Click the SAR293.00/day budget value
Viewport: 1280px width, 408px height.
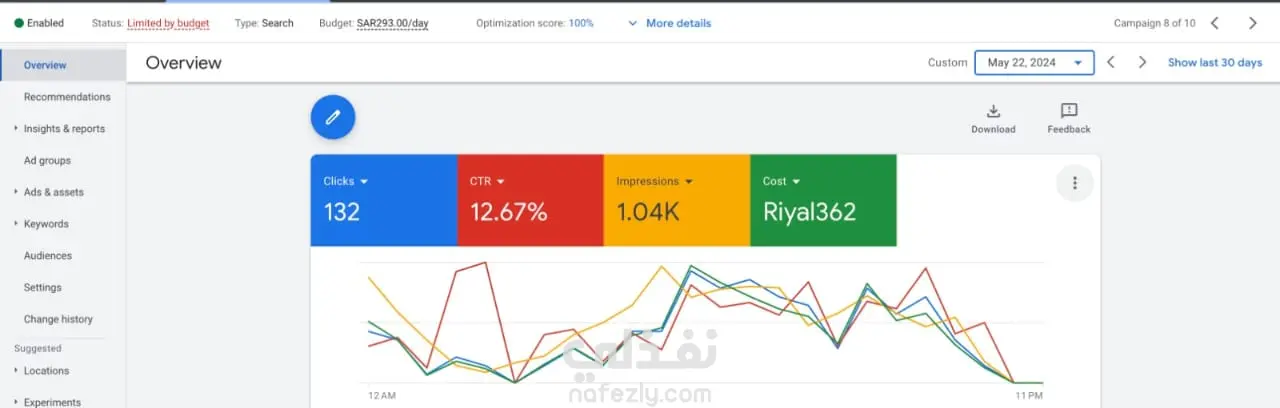392,23
